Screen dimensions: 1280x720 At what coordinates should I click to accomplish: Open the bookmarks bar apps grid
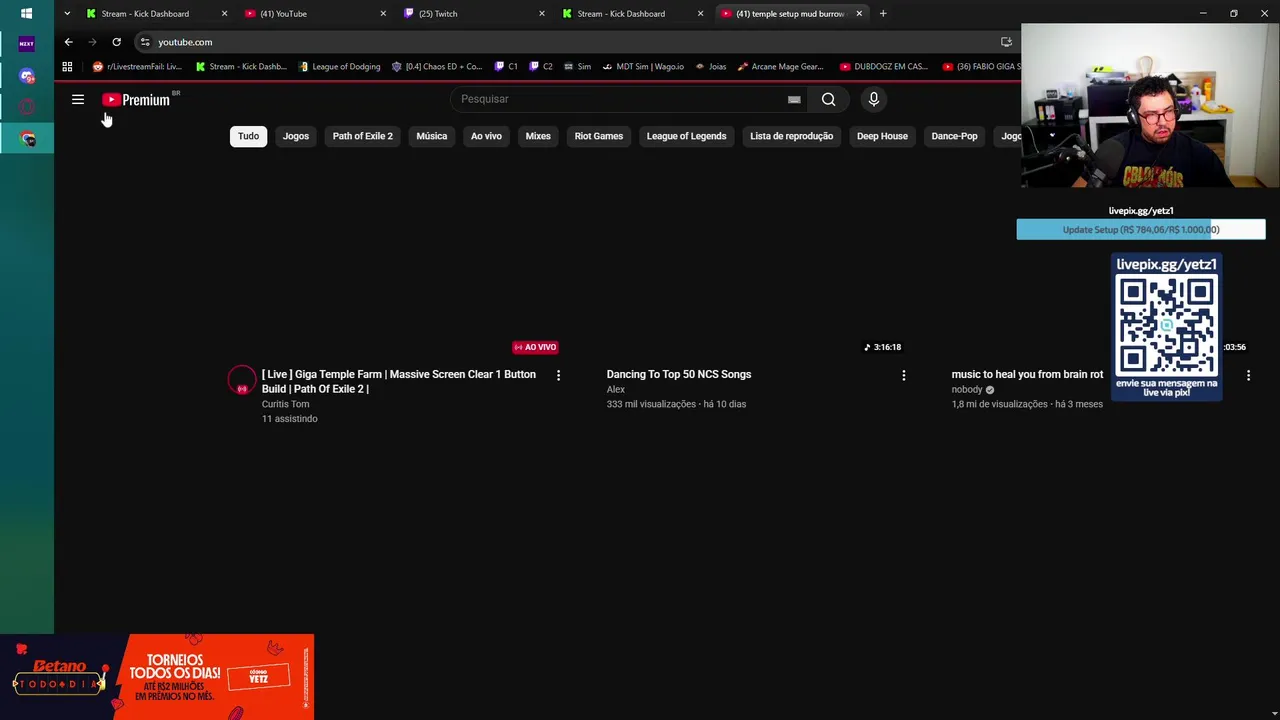click(x=67, y=67)
